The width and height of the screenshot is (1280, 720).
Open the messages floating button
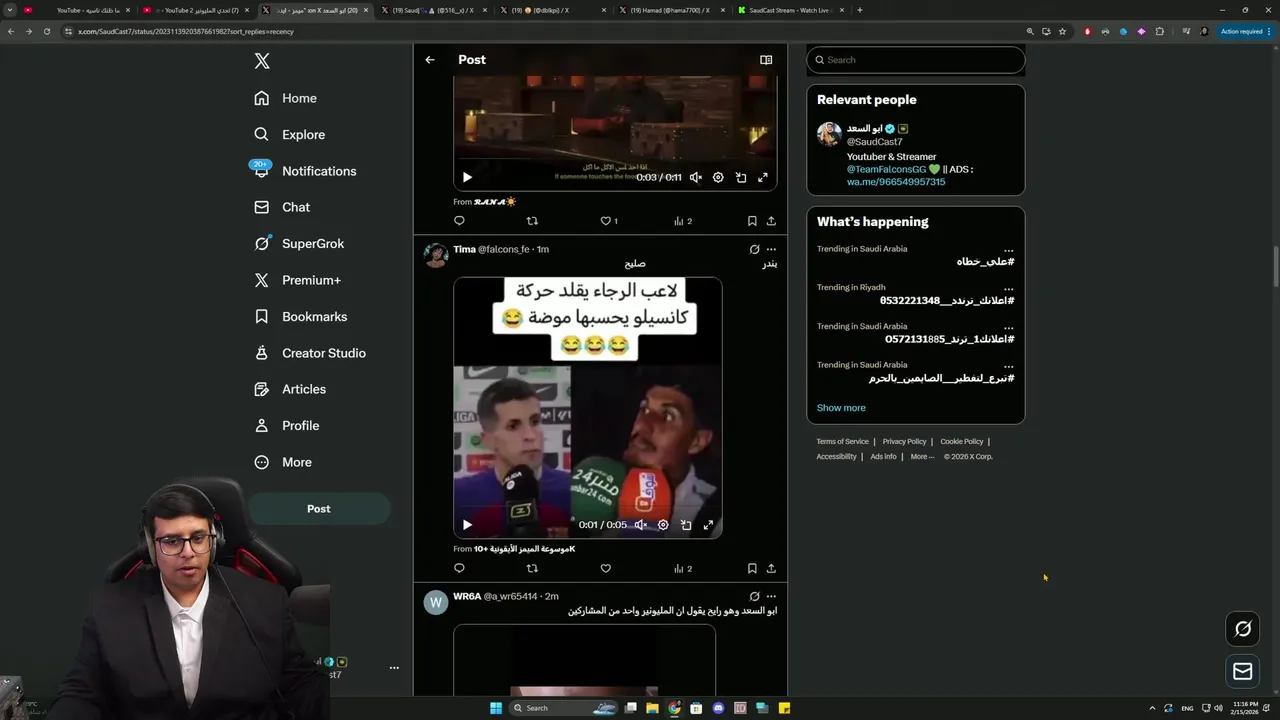tap(1243, 672)
